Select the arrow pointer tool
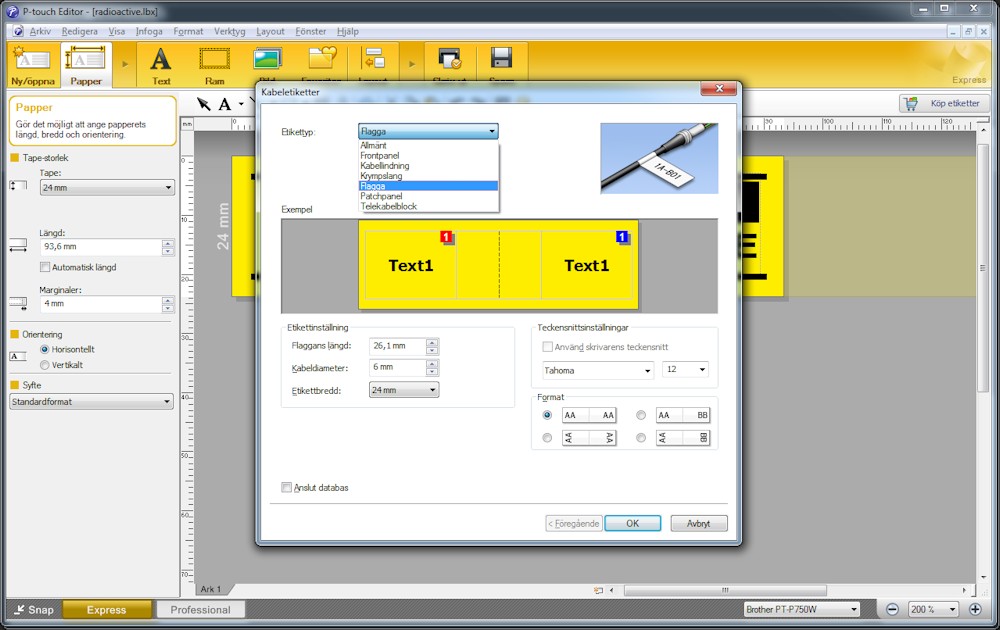Image resolution: width=1000 pixels, height=630 pixels. tap(203, 104)
